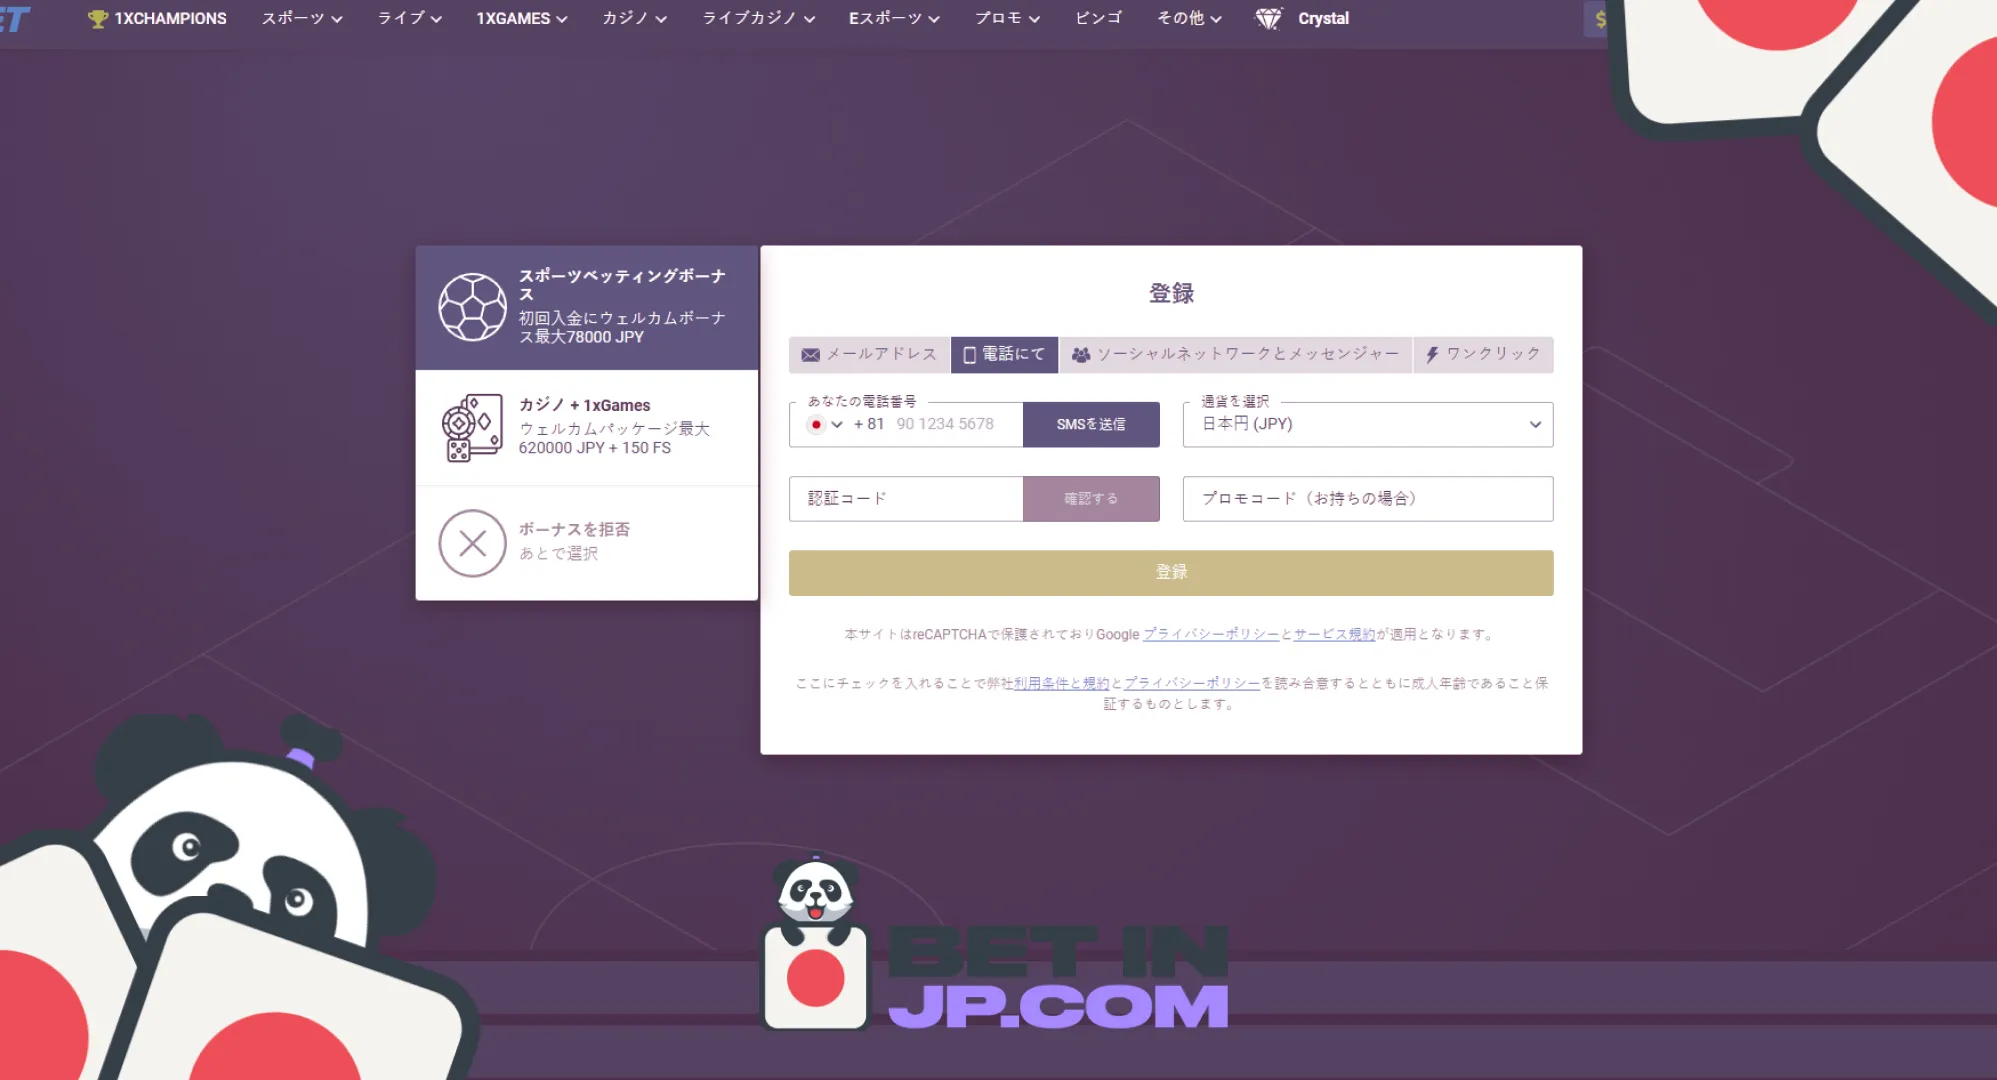1997x1080 pixels.
Task: Expand the スポーツ menu chevron
Action: click(x=337, y=19)
